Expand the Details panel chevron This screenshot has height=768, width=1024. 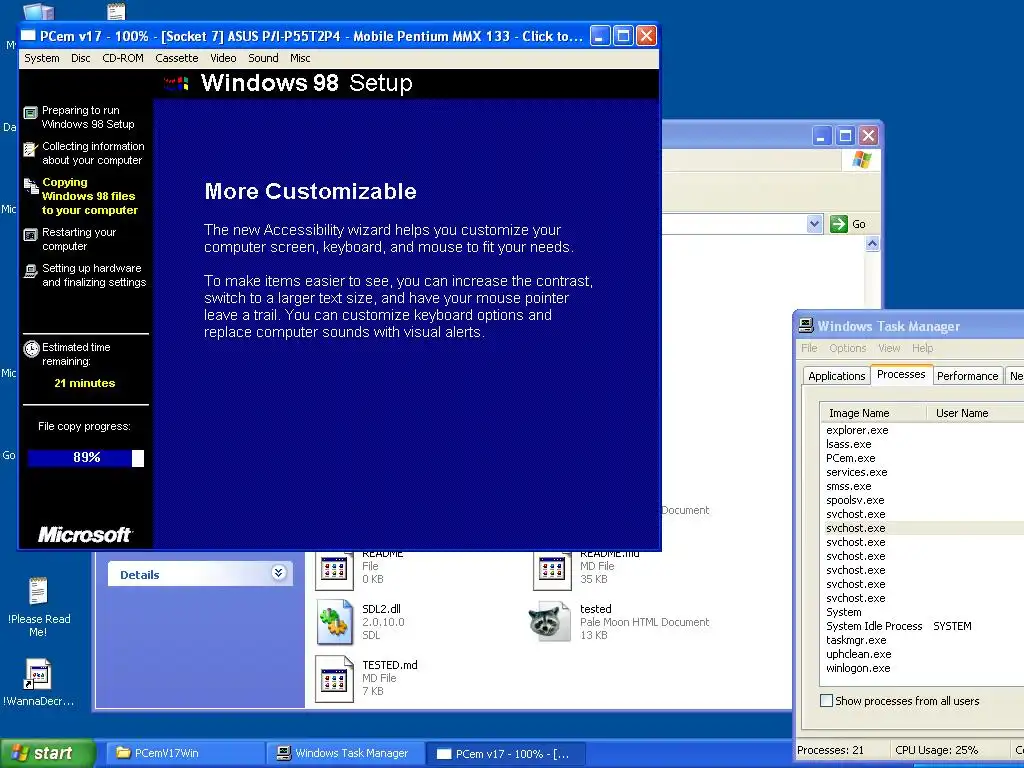[278, 573]
